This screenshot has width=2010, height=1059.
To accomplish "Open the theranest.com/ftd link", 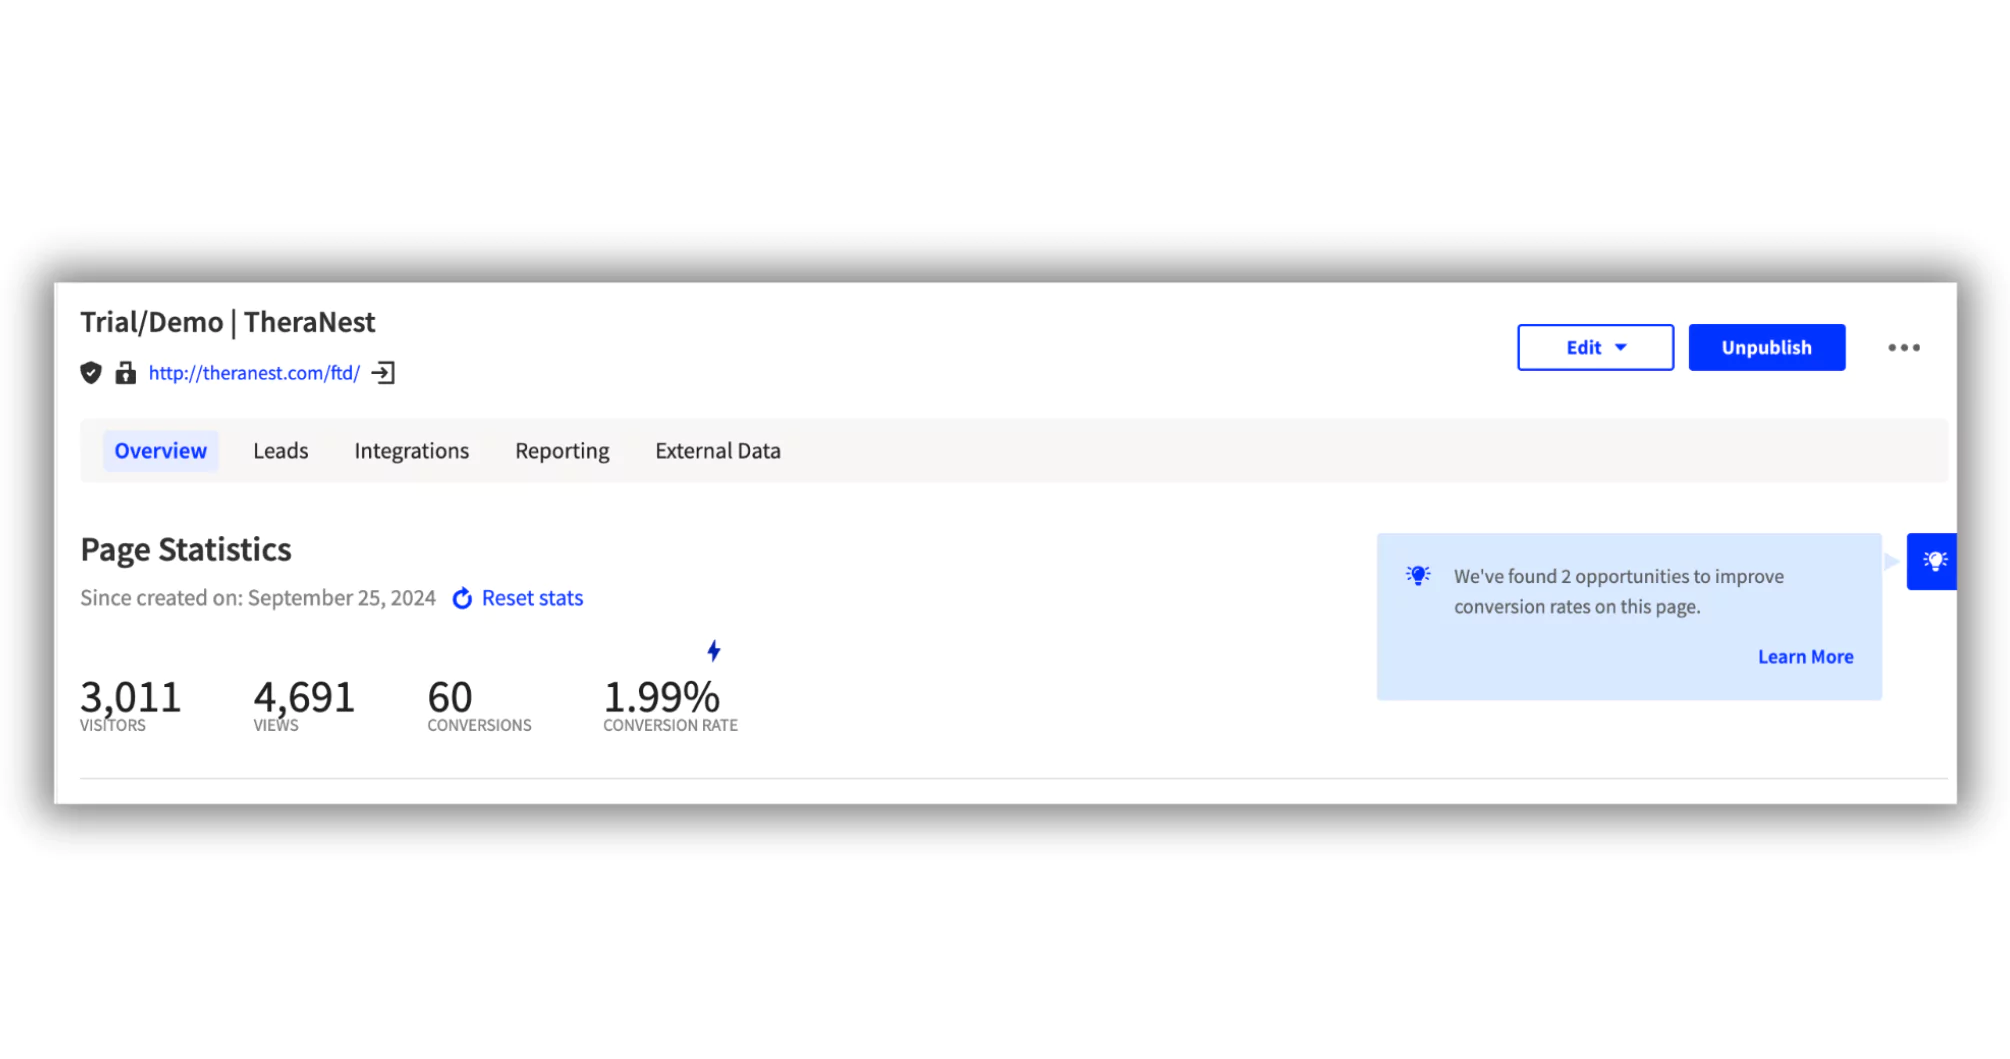I will point(254,373).
